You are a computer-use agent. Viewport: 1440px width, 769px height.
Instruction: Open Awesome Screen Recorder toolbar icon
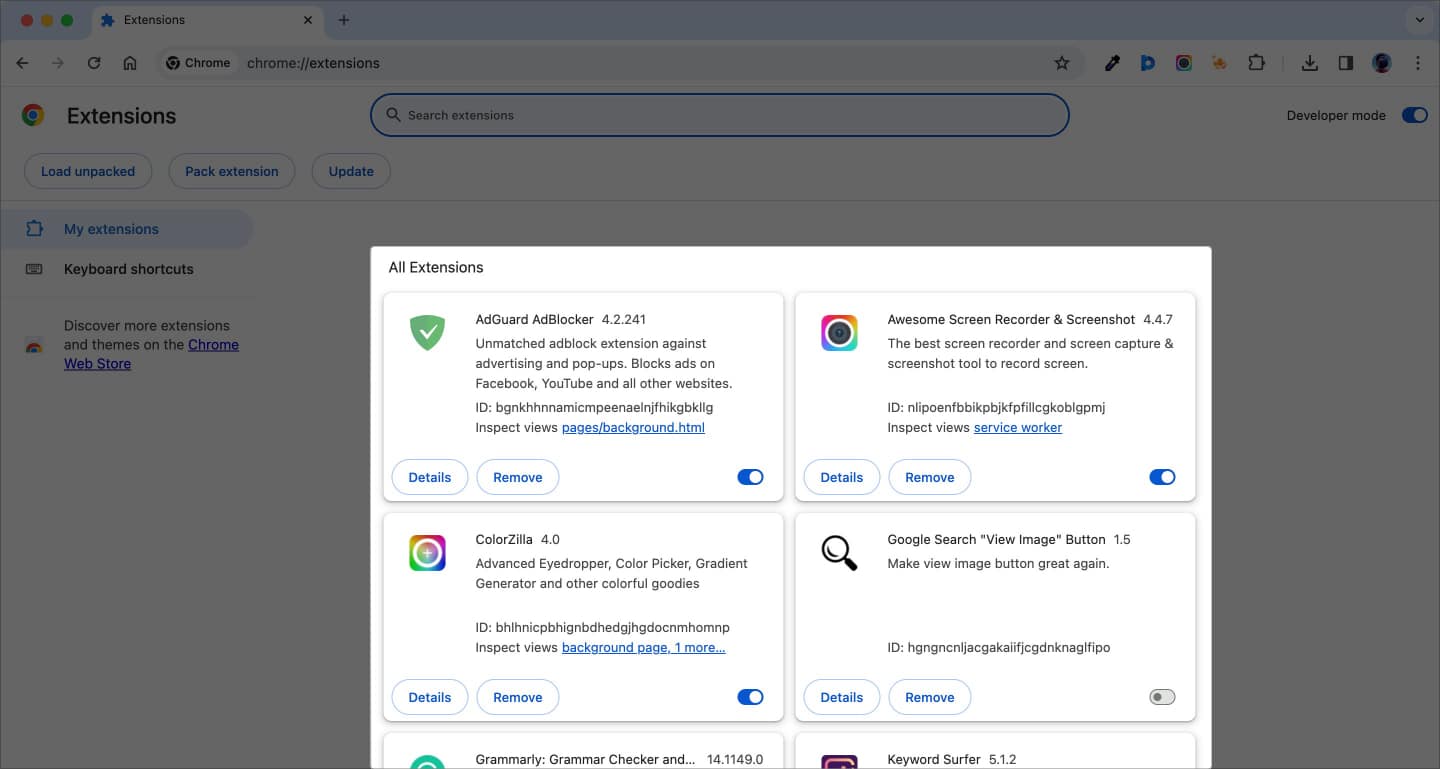[1184, 63]
